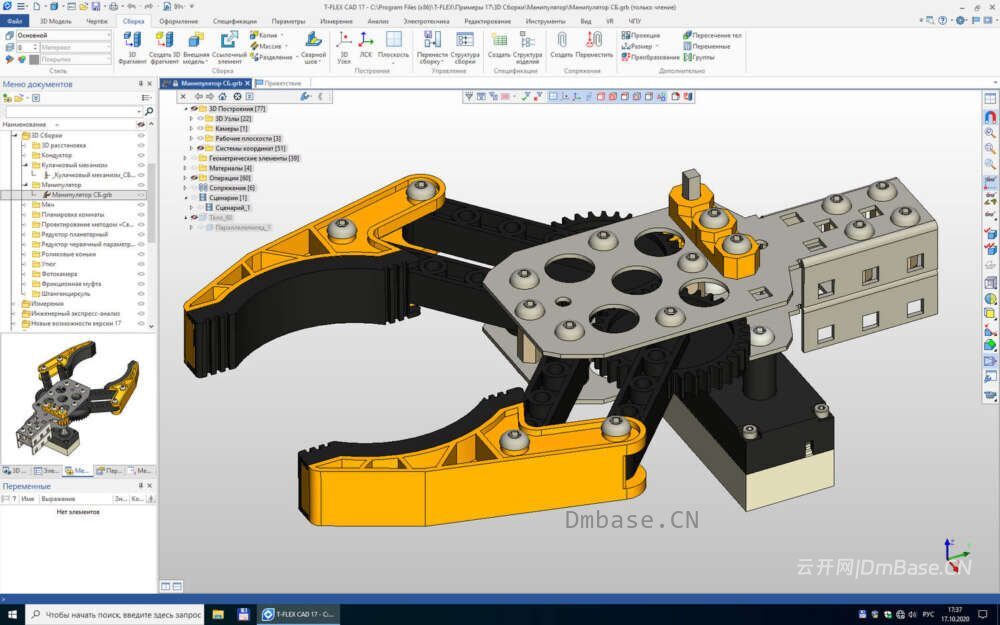The height and width of the screenshot is (625, 1000).
Task: Toggle visibility eye of Операции [60]
Action: pos(195,178)
